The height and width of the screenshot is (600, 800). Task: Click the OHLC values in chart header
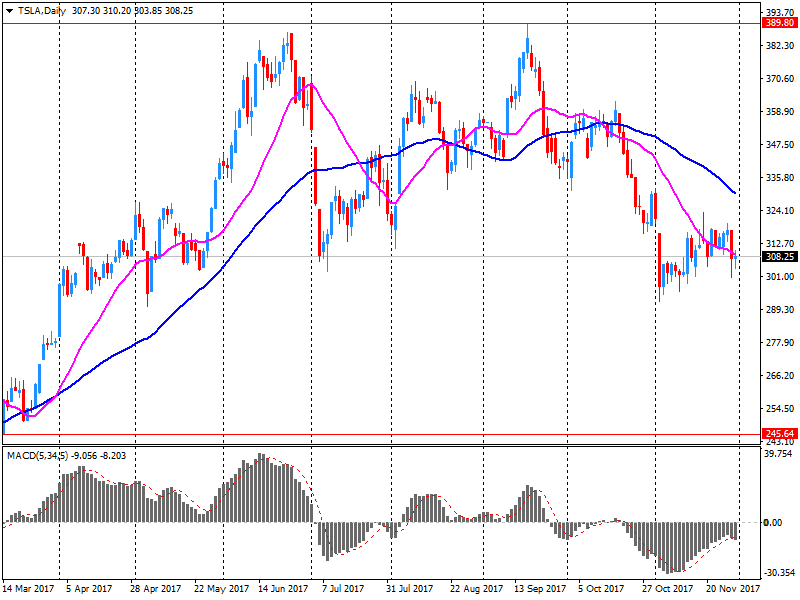[x=133, y=9]
